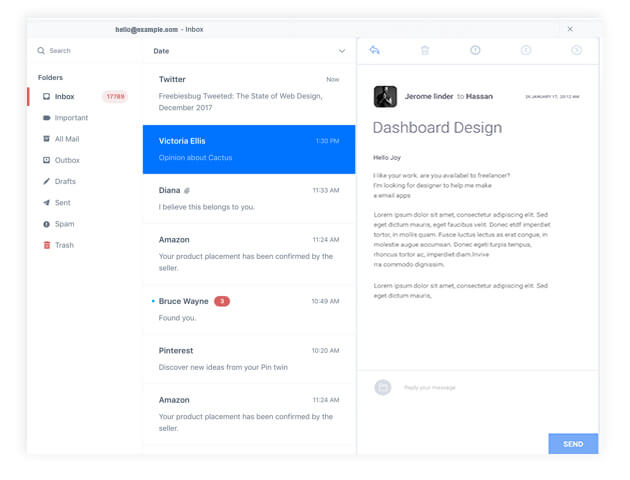This screenshot has height=480, width=630.
Task: Click the Dashboard Design subject heading
Action: coord(437,128)
